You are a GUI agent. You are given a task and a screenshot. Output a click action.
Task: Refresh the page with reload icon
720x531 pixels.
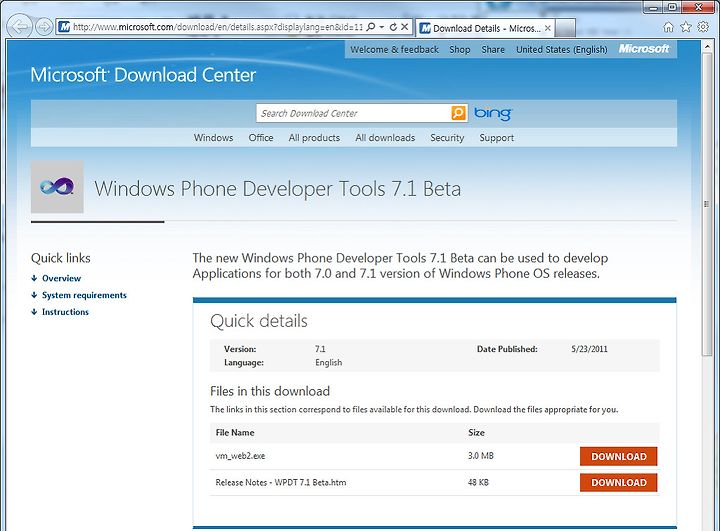[x=393, y=27]
